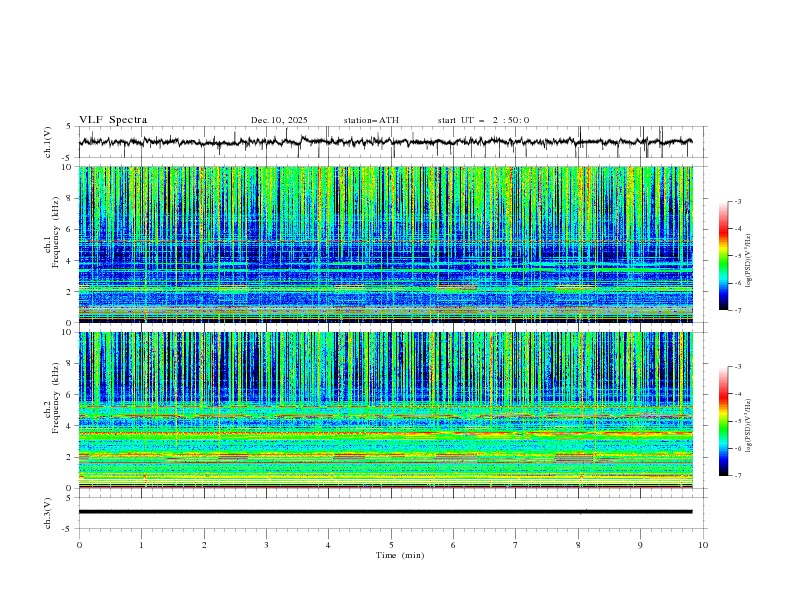Viewport: 792px width, 612px height.
Task: Select the Dec.10, 2025 date label
Action: tap(279, 120)
